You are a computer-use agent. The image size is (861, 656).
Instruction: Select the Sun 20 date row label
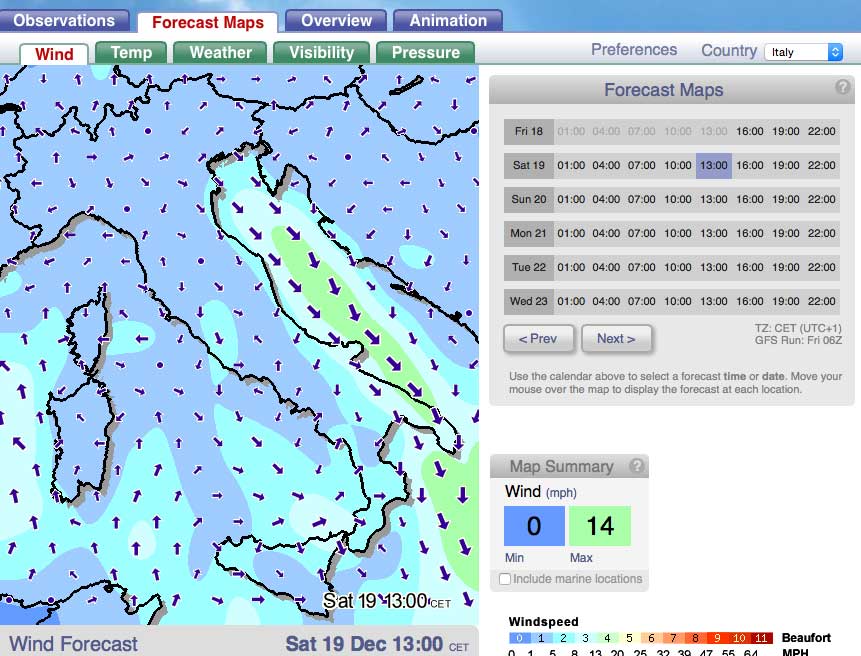(529, 200)
